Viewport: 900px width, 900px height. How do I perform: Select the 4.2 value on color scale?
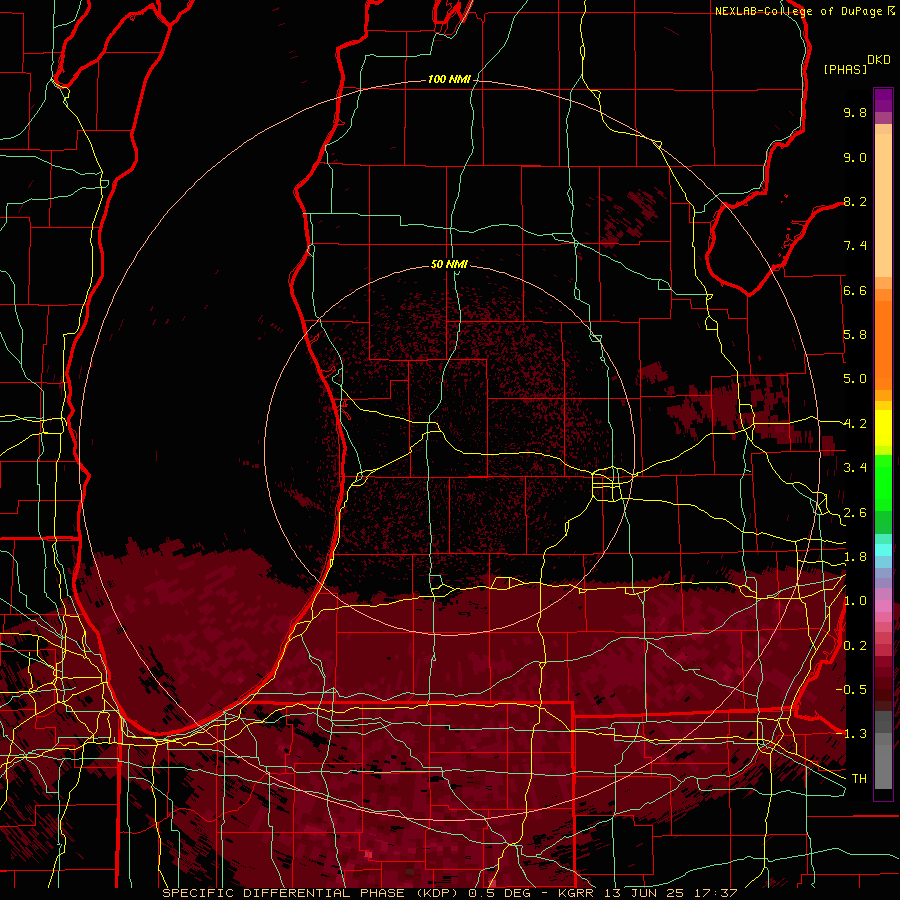855,424
